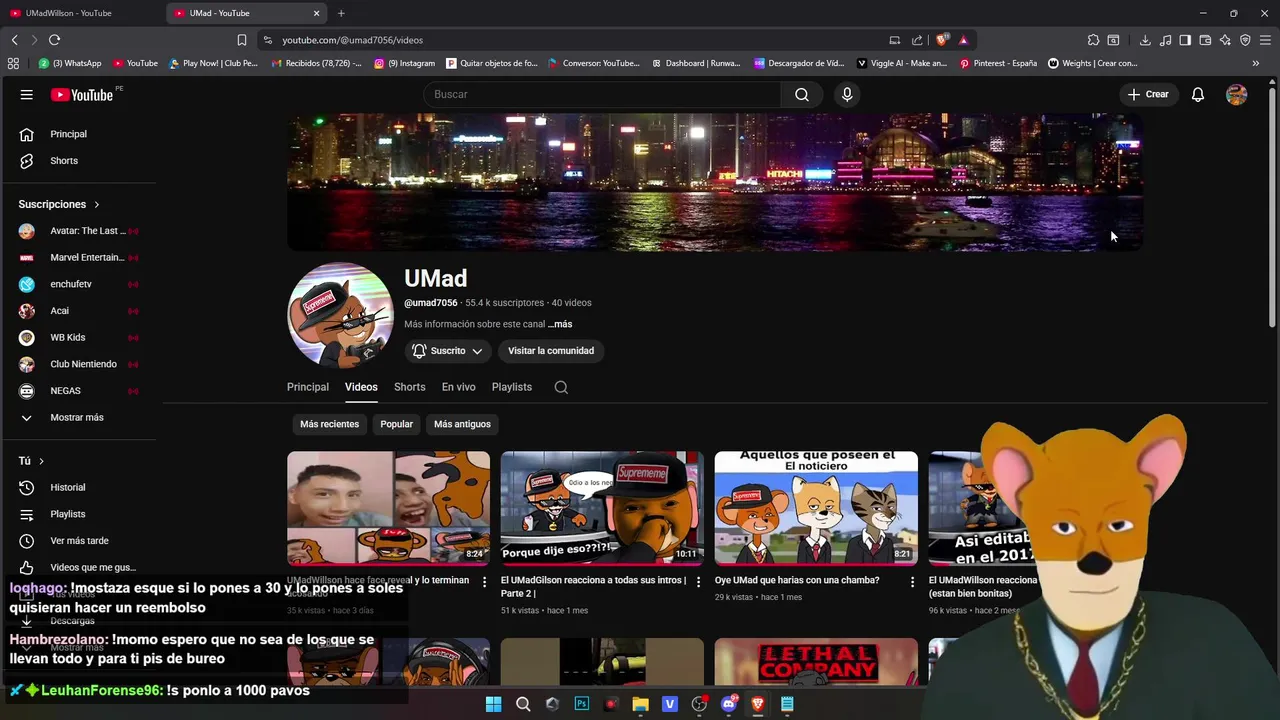Open enchufetv subscription in sidebar
The image size is (1280, 720).
tap(71, 284)
